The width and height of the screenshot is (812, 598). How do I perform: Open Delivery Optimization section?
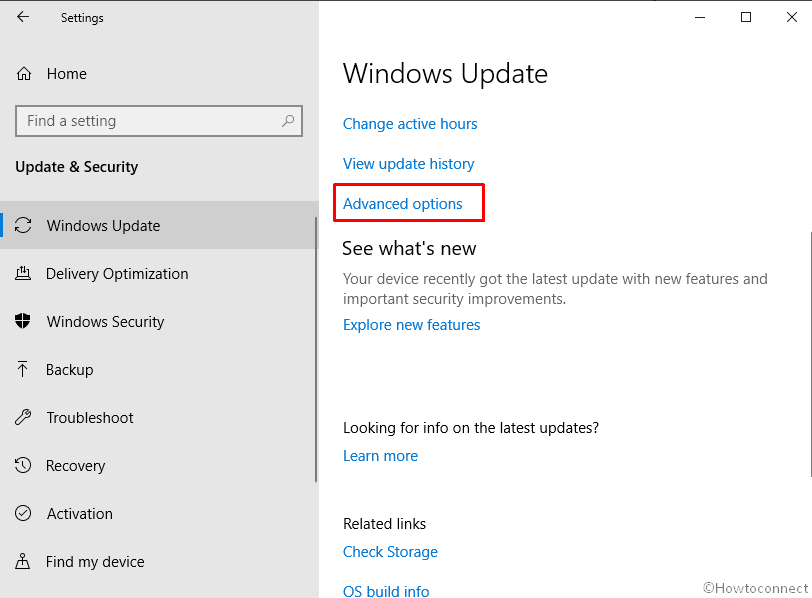159,273
